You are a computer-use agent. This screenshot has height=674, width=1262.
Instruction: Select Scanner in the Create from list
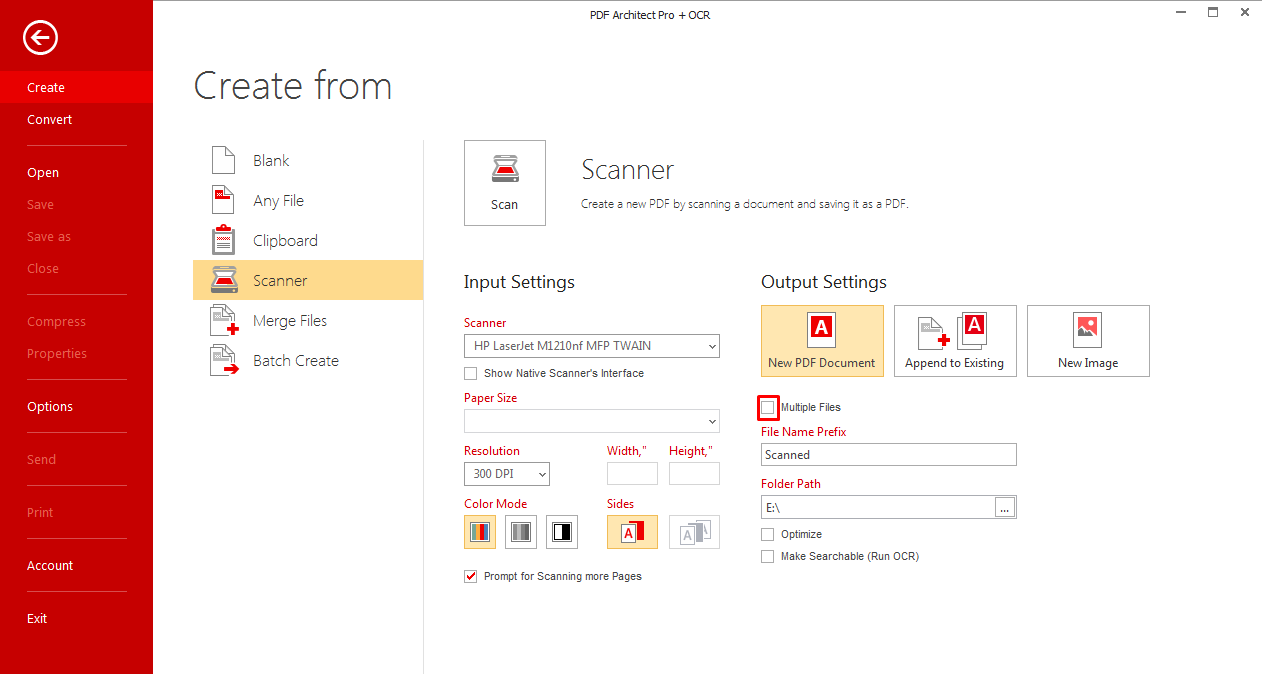pyautogui.click(x=308, y=280)
